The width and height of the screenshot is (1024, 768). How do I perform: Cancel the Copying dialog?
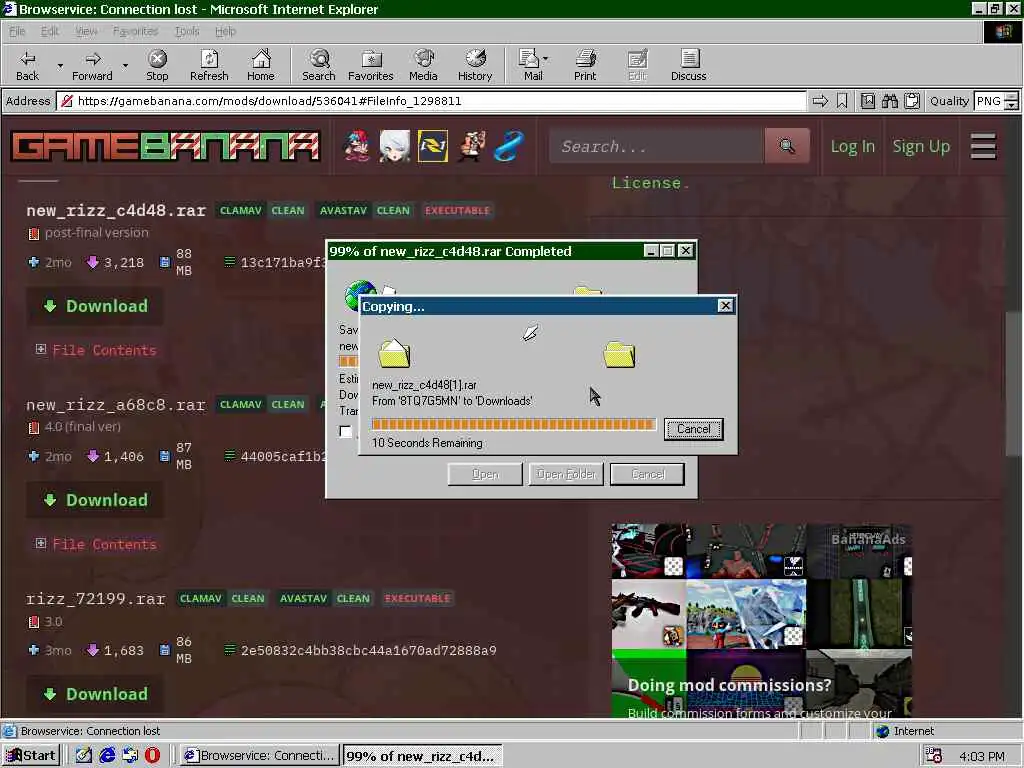(x=694, y=429)
